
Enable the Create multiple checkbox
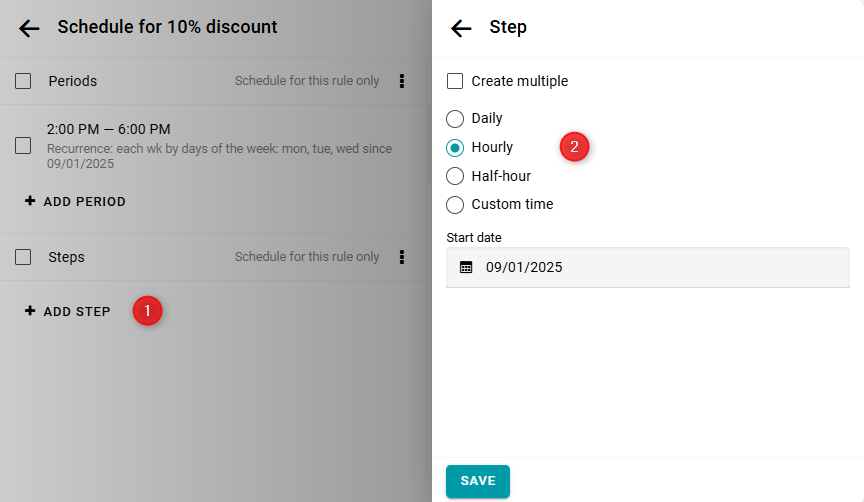(x=455, y=81)
